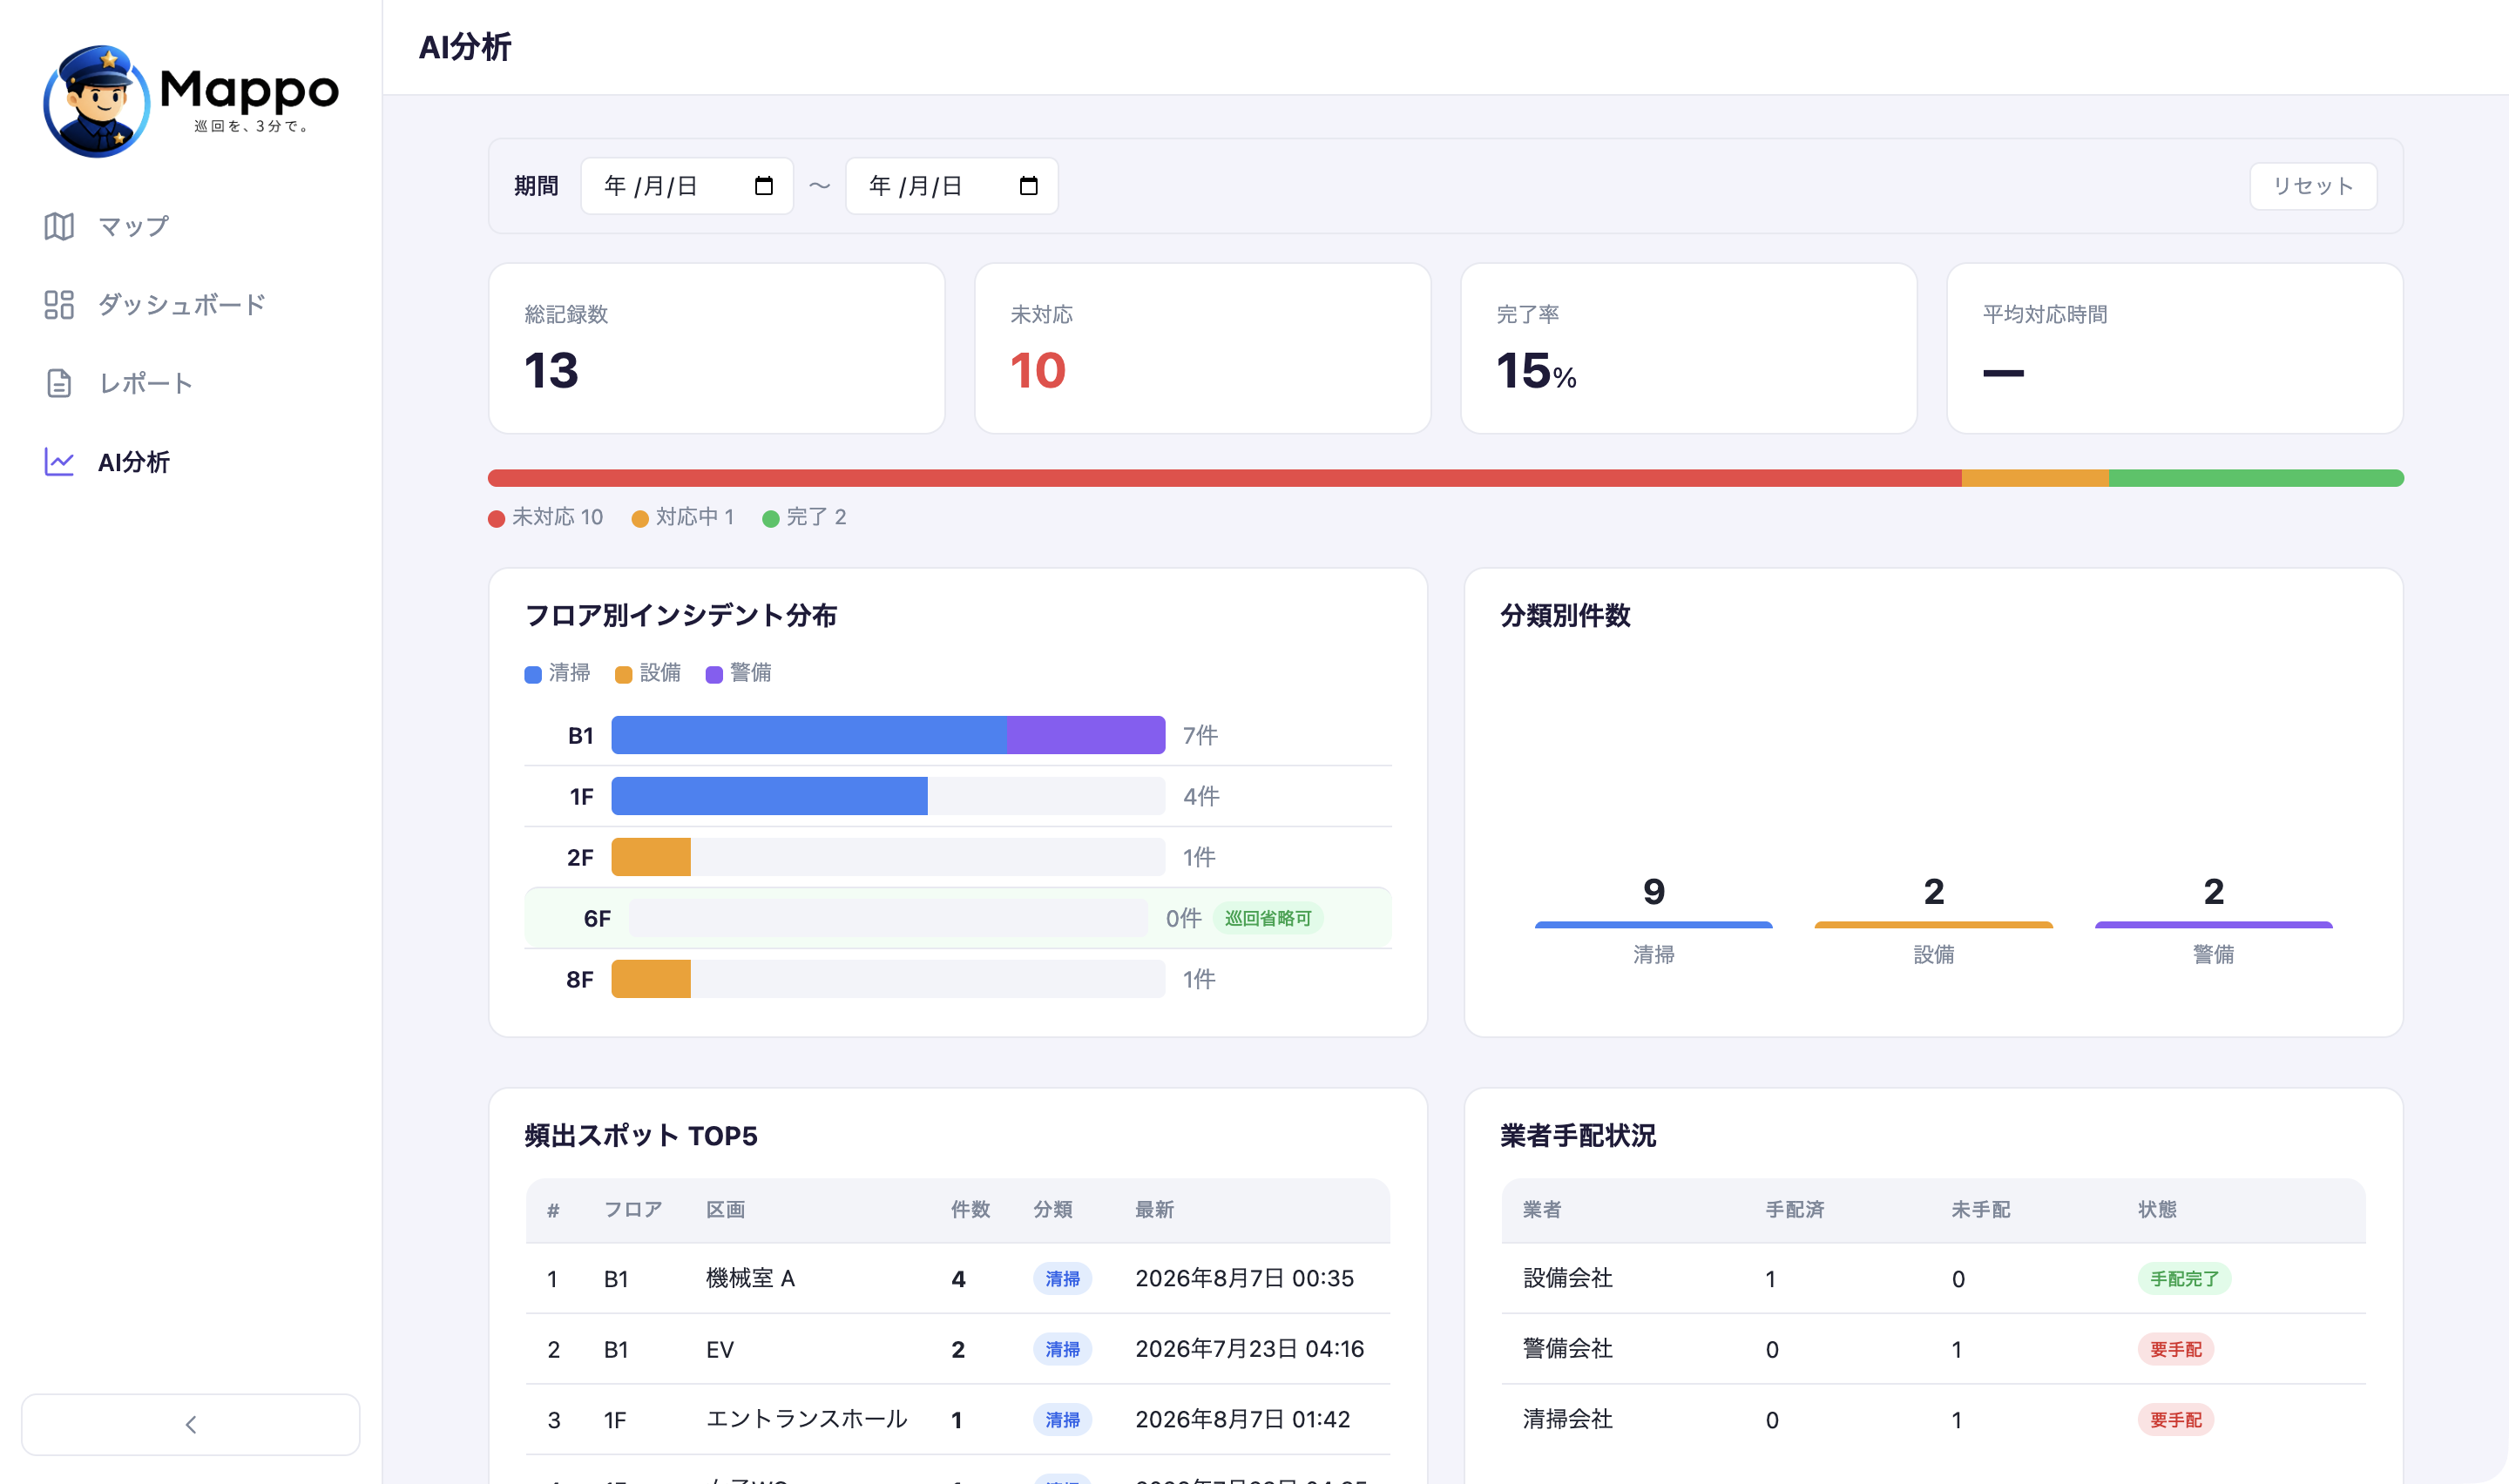Click the blue portion of the B1 bar
The image size is (2509, 1484).
(809, 735)
